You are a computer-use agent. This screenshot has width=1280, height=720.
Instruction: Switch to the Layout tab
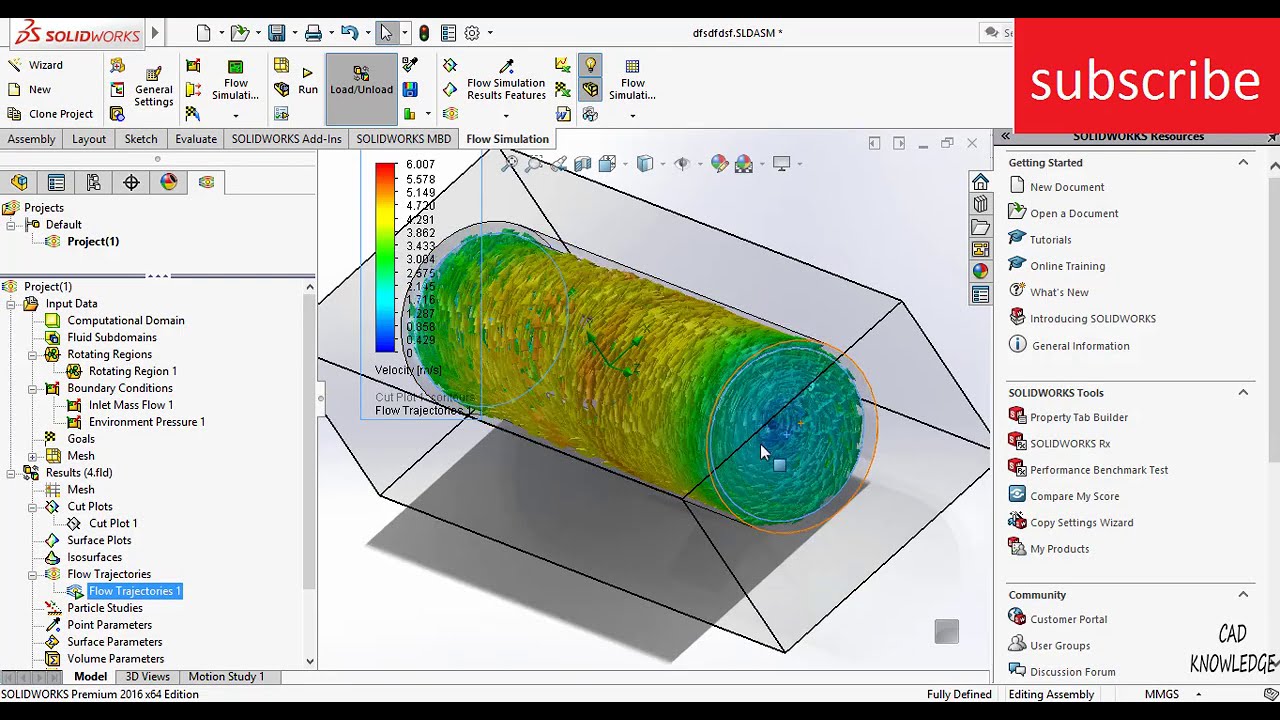(89, 139)
